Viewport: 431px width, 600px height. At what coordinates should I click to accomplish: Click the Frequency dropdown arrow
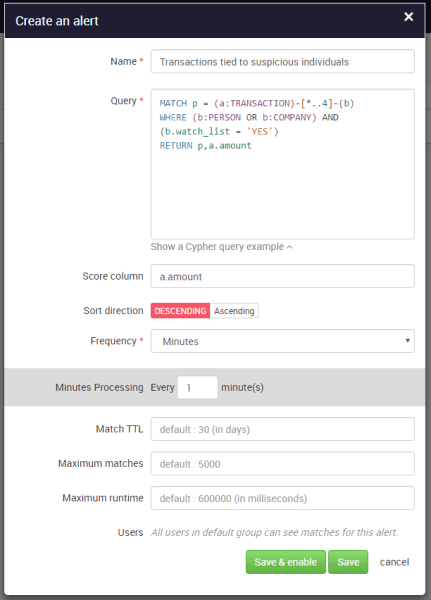tap(408, 341)
